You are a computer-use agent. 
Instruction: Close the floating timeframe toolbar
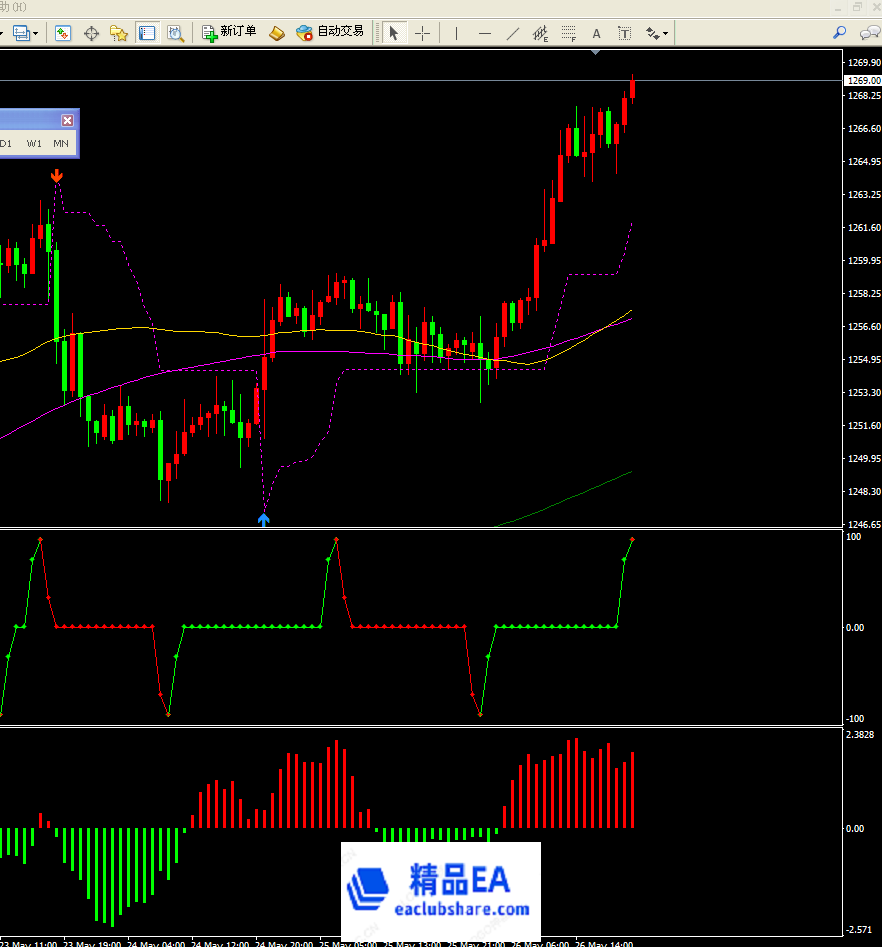67,120
